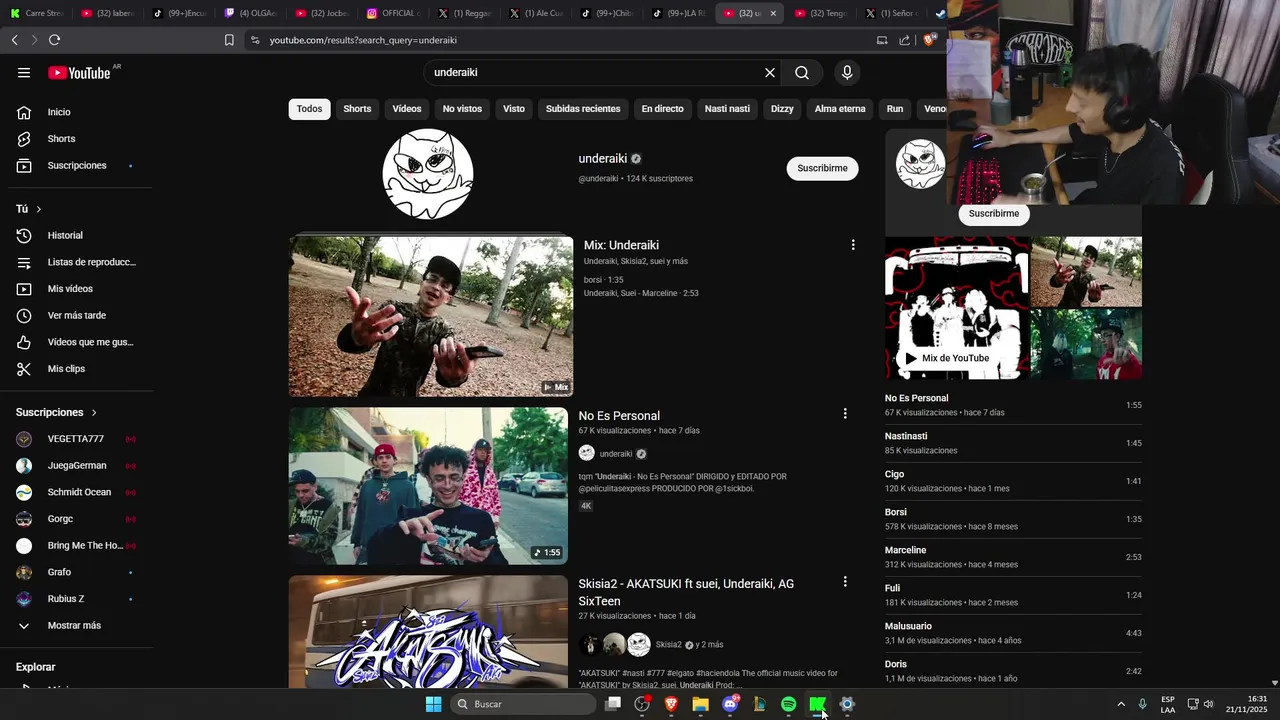Open Historial from the sidebar
This screenshot has width=1280, height=720.
(x=65, y=235)
